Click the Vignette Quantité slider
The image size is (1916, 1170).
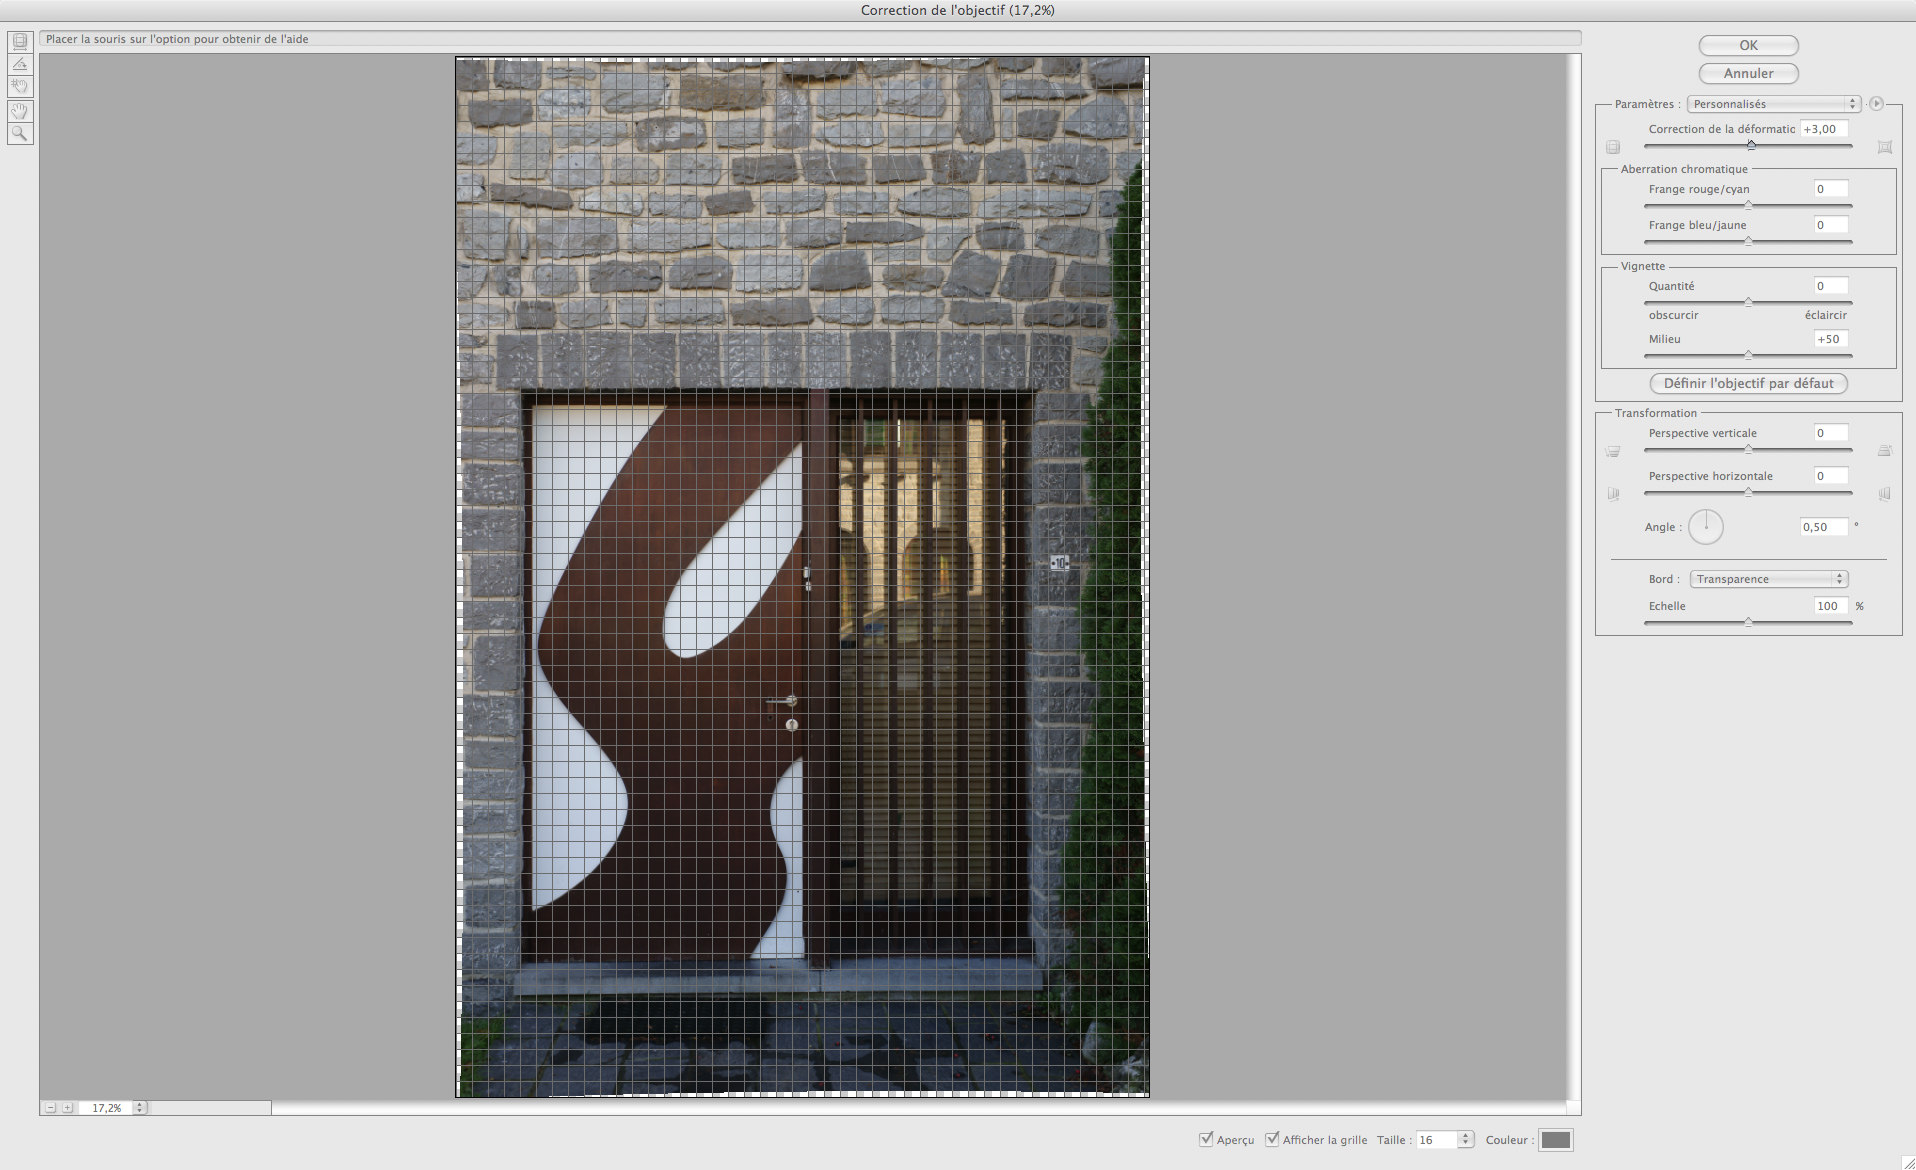(x=1748, y=303)
